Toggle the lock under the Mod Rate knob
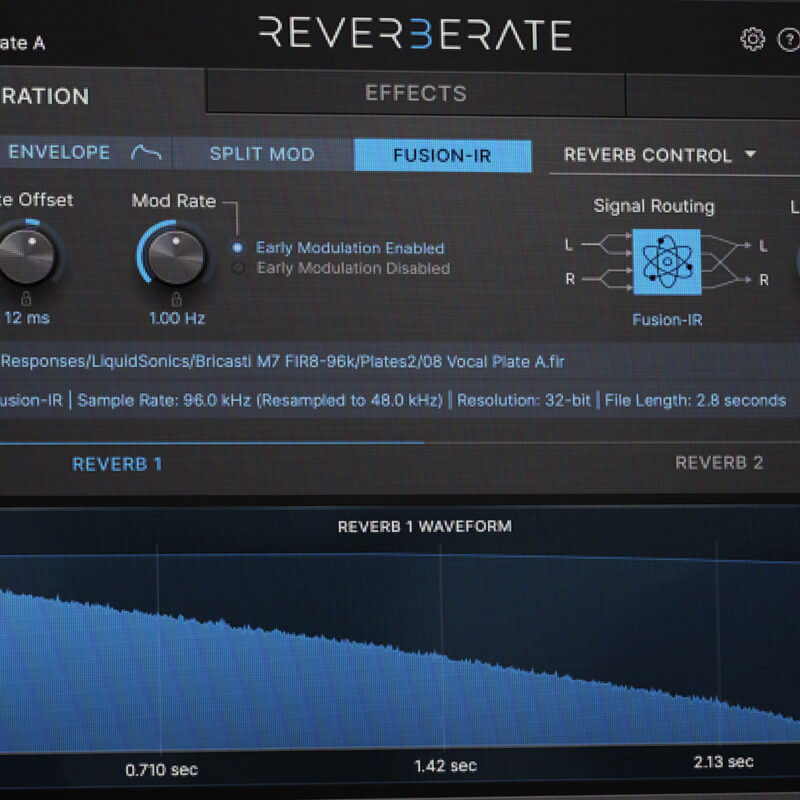This screenshot has width=800, height=800. point(176,298)
